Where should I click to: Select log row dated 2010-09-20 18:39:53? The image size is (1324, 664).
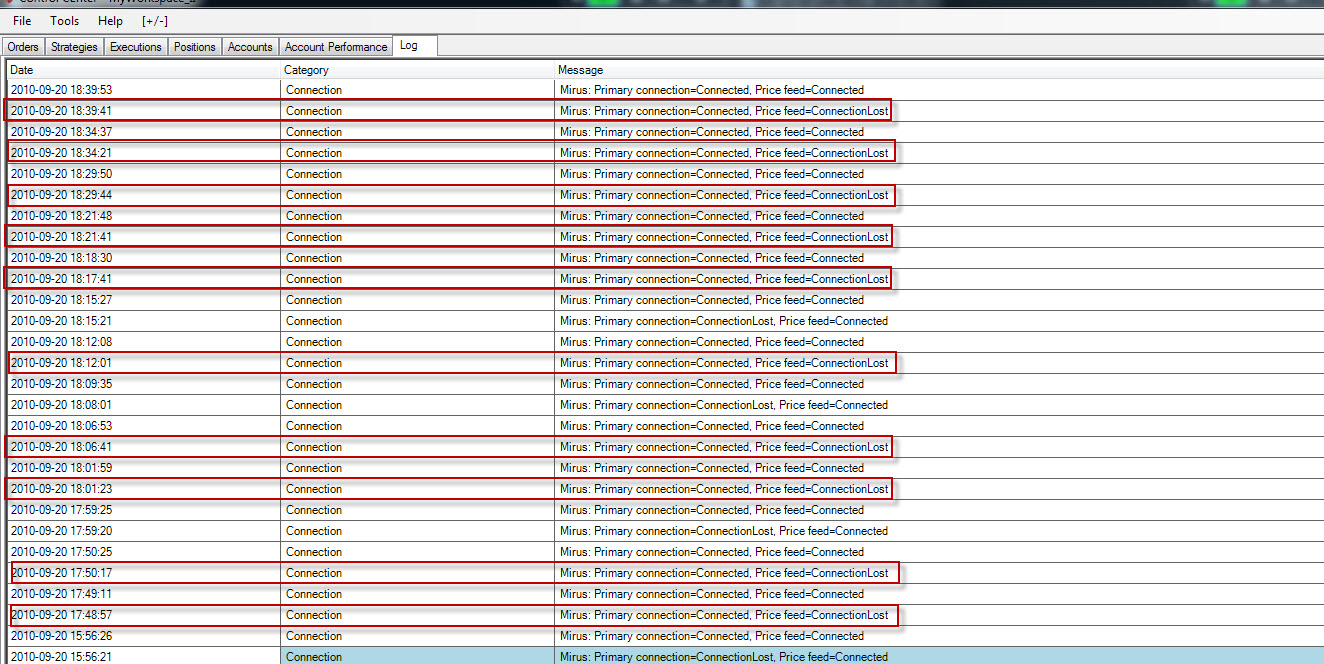tap(665, 90)
